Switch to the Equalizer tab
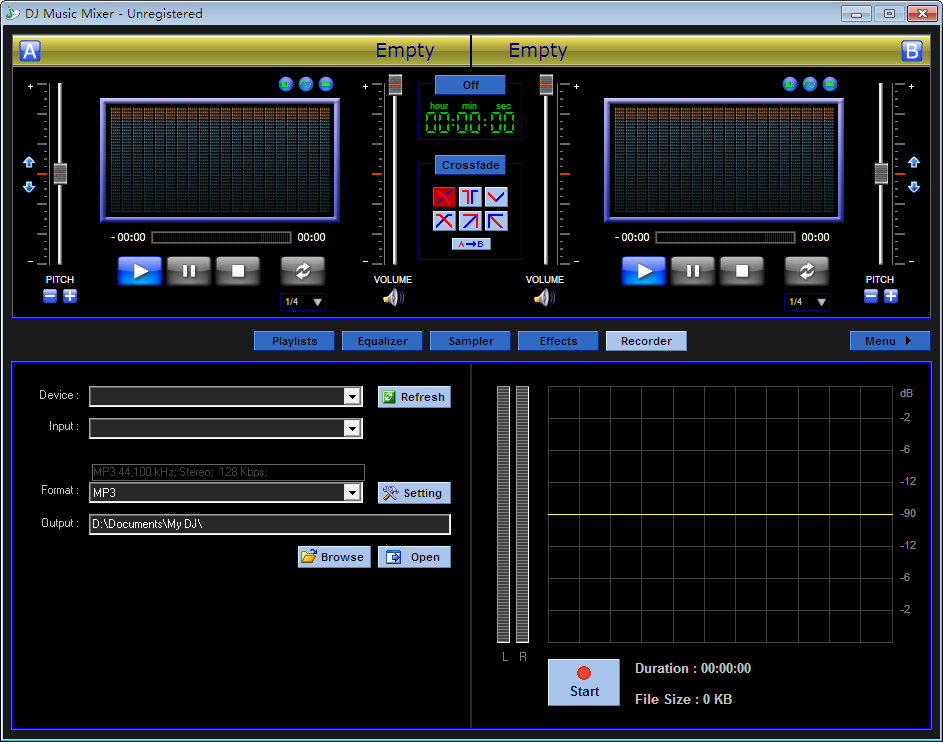 pyautogui.click(x=382, y=340)
